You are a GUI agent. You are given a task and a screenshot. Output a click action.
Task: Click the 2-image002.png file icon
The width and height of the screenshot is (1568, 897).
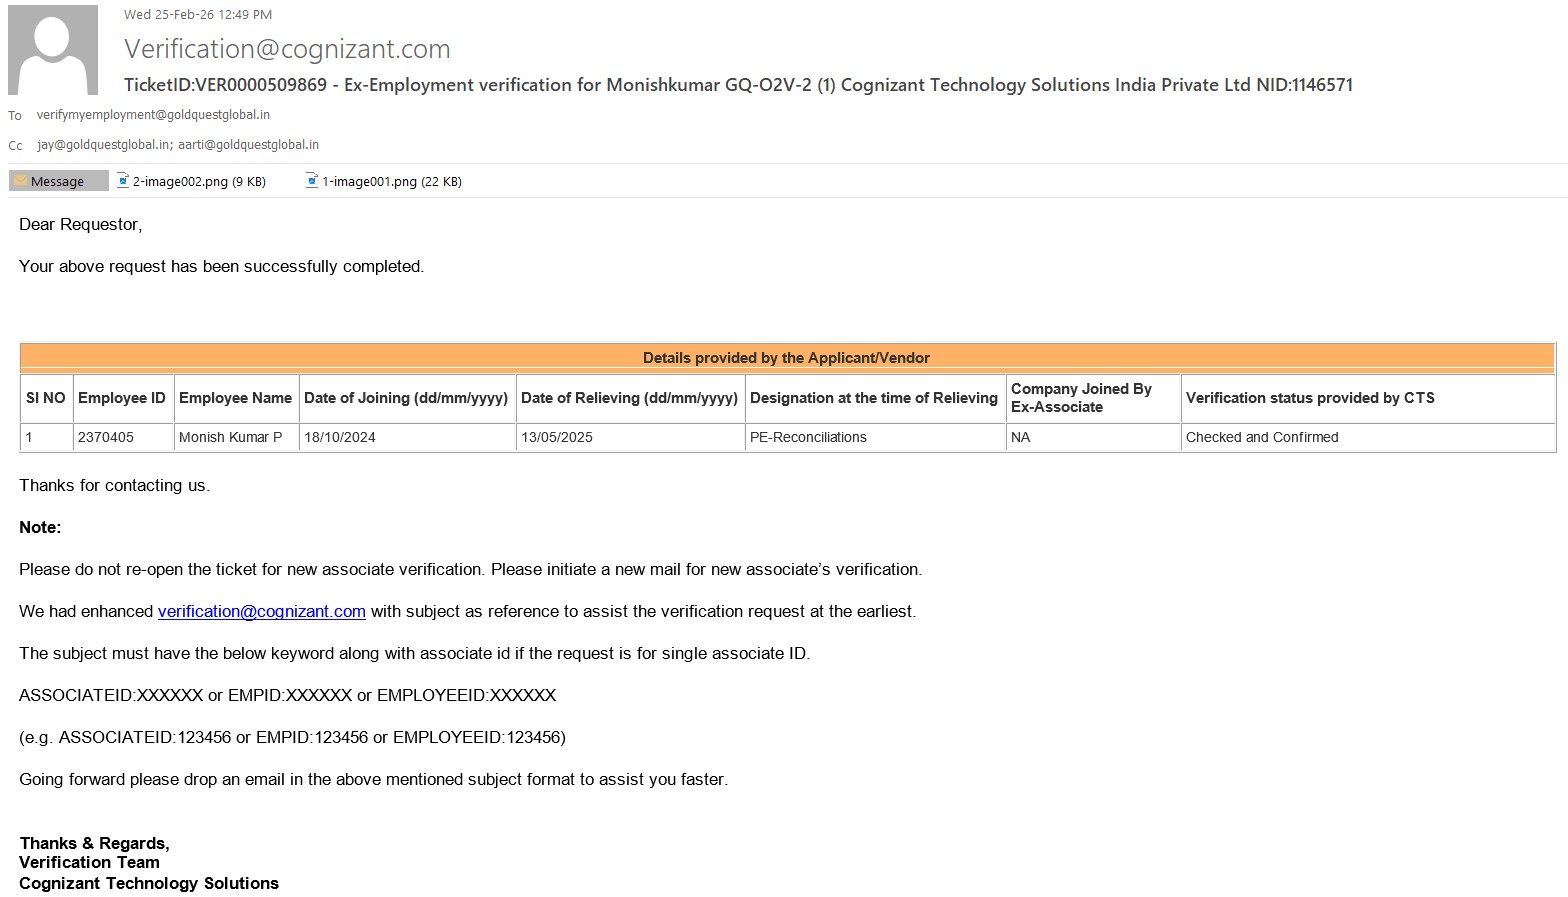coord(123,181)
